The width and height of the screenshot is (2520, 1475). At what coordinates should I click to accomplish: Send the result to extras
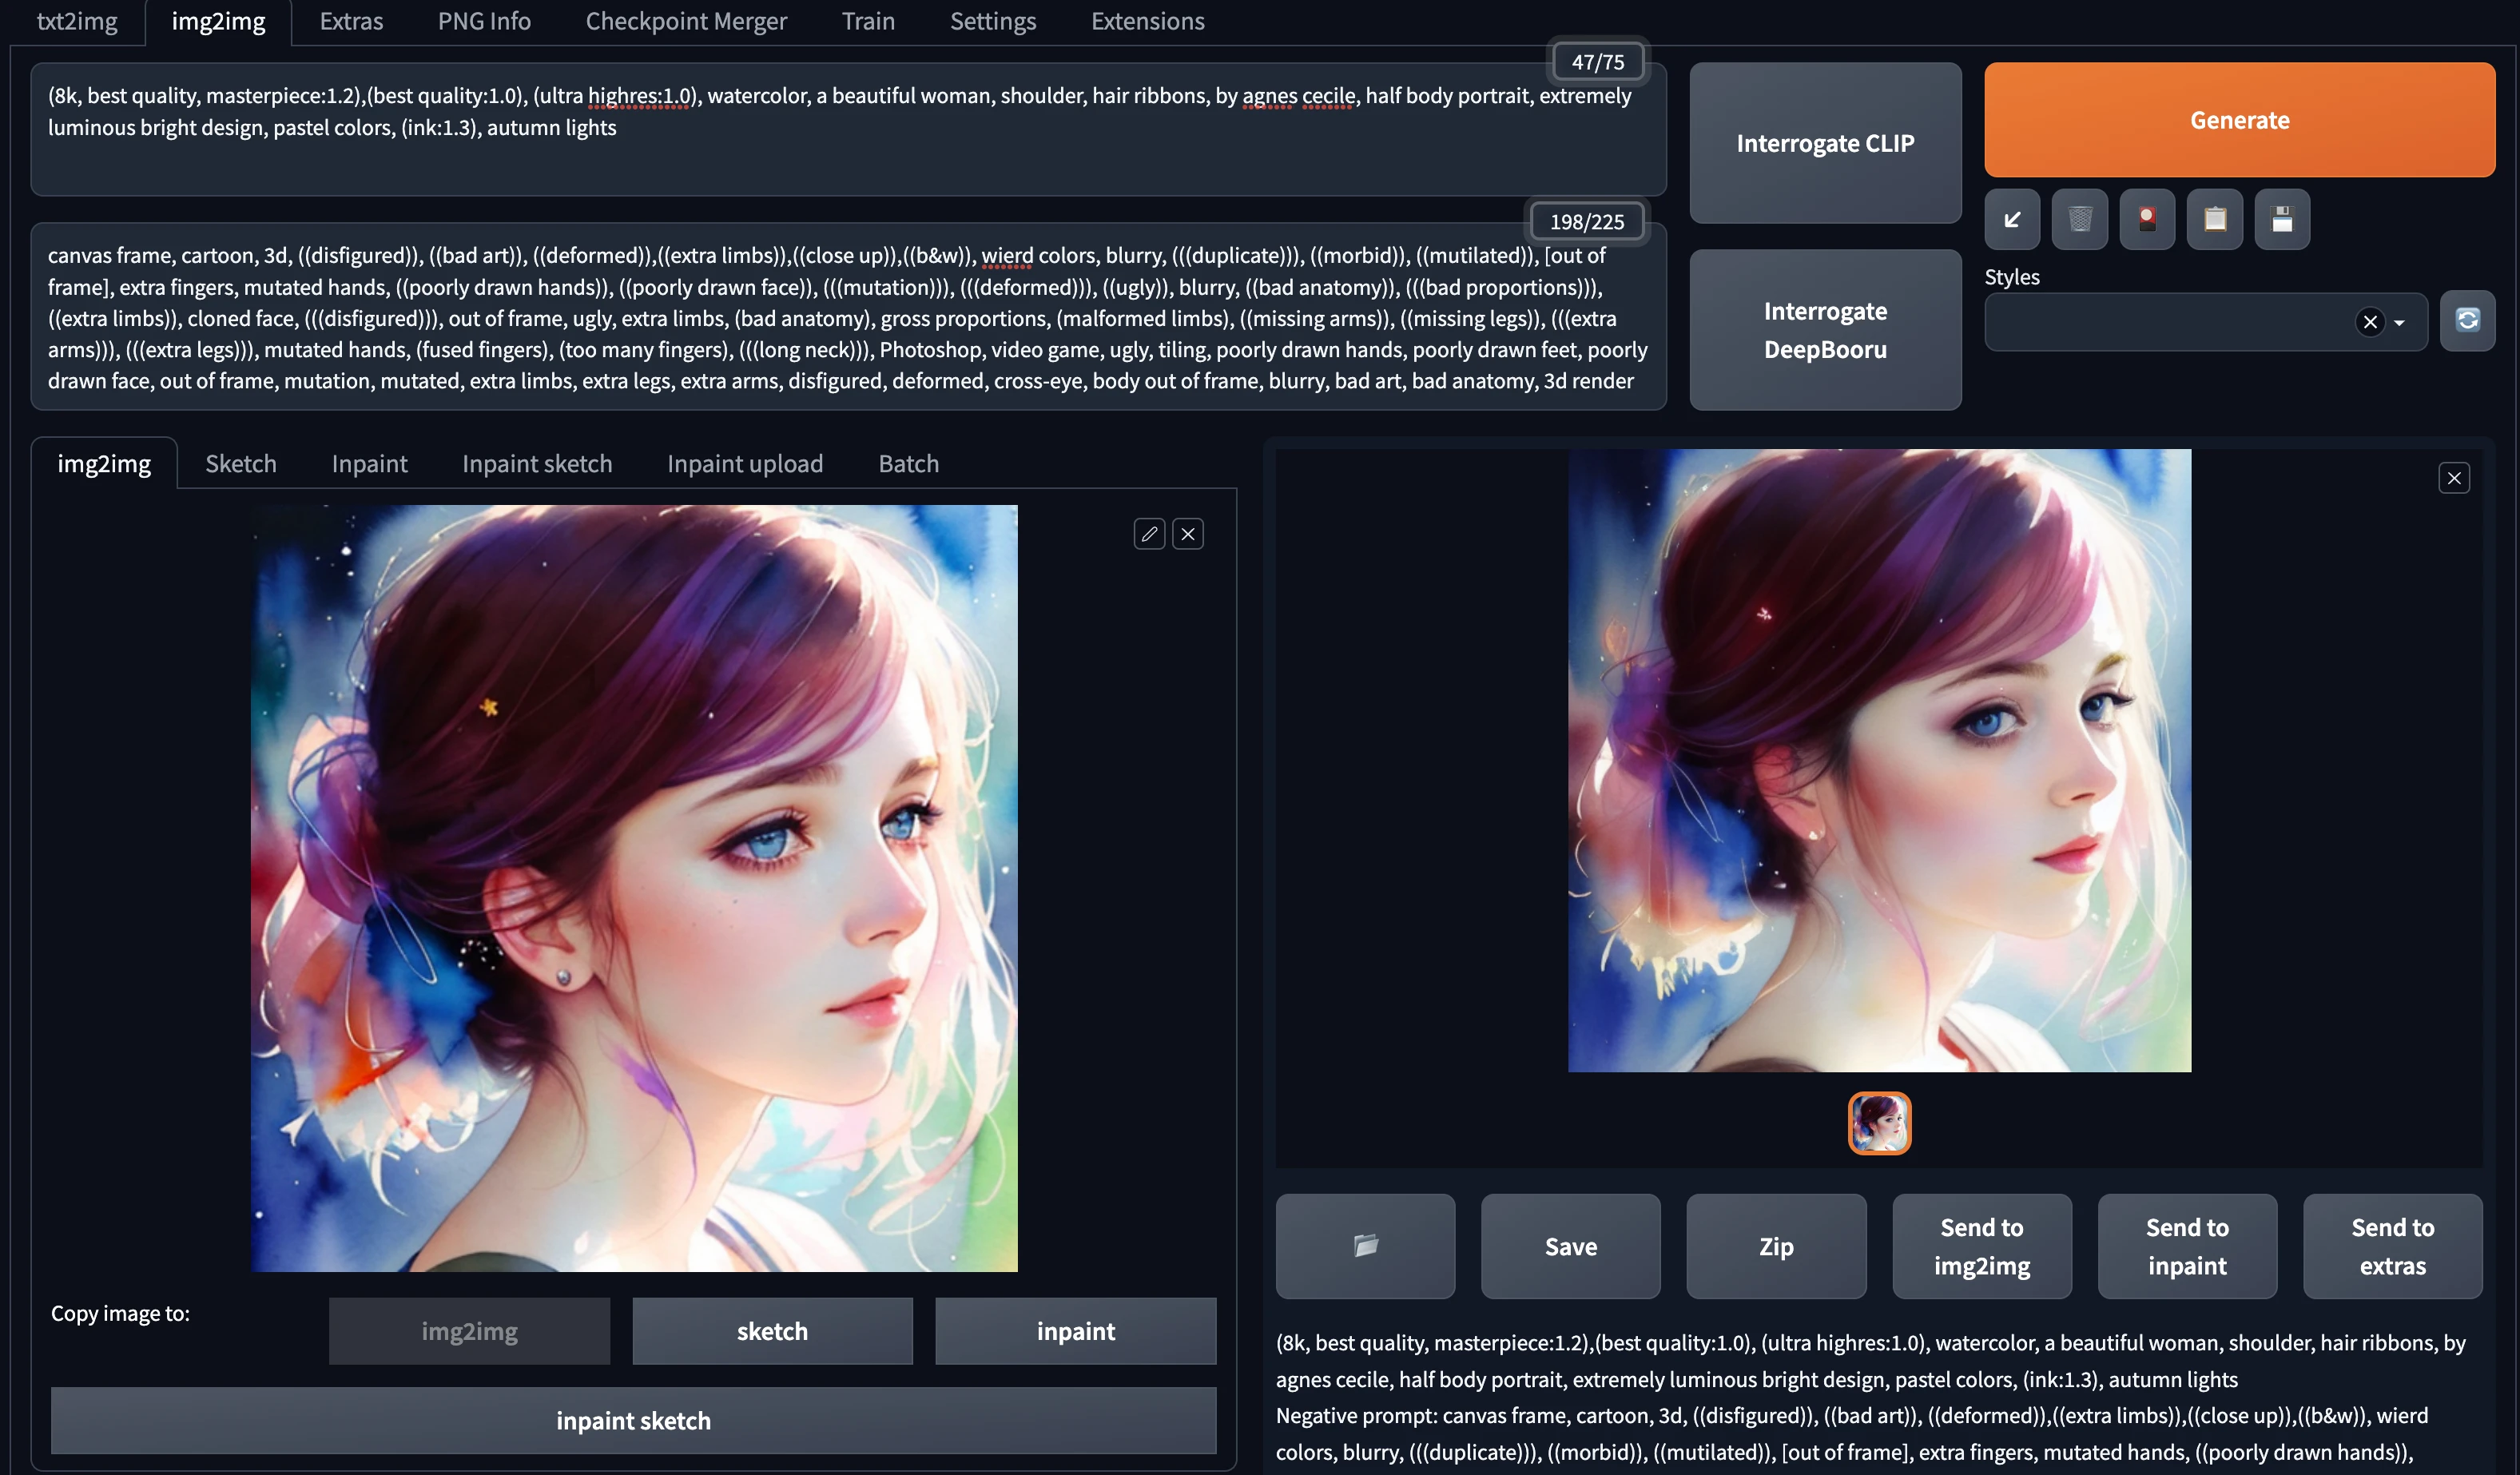[x=2393, y=1246]
